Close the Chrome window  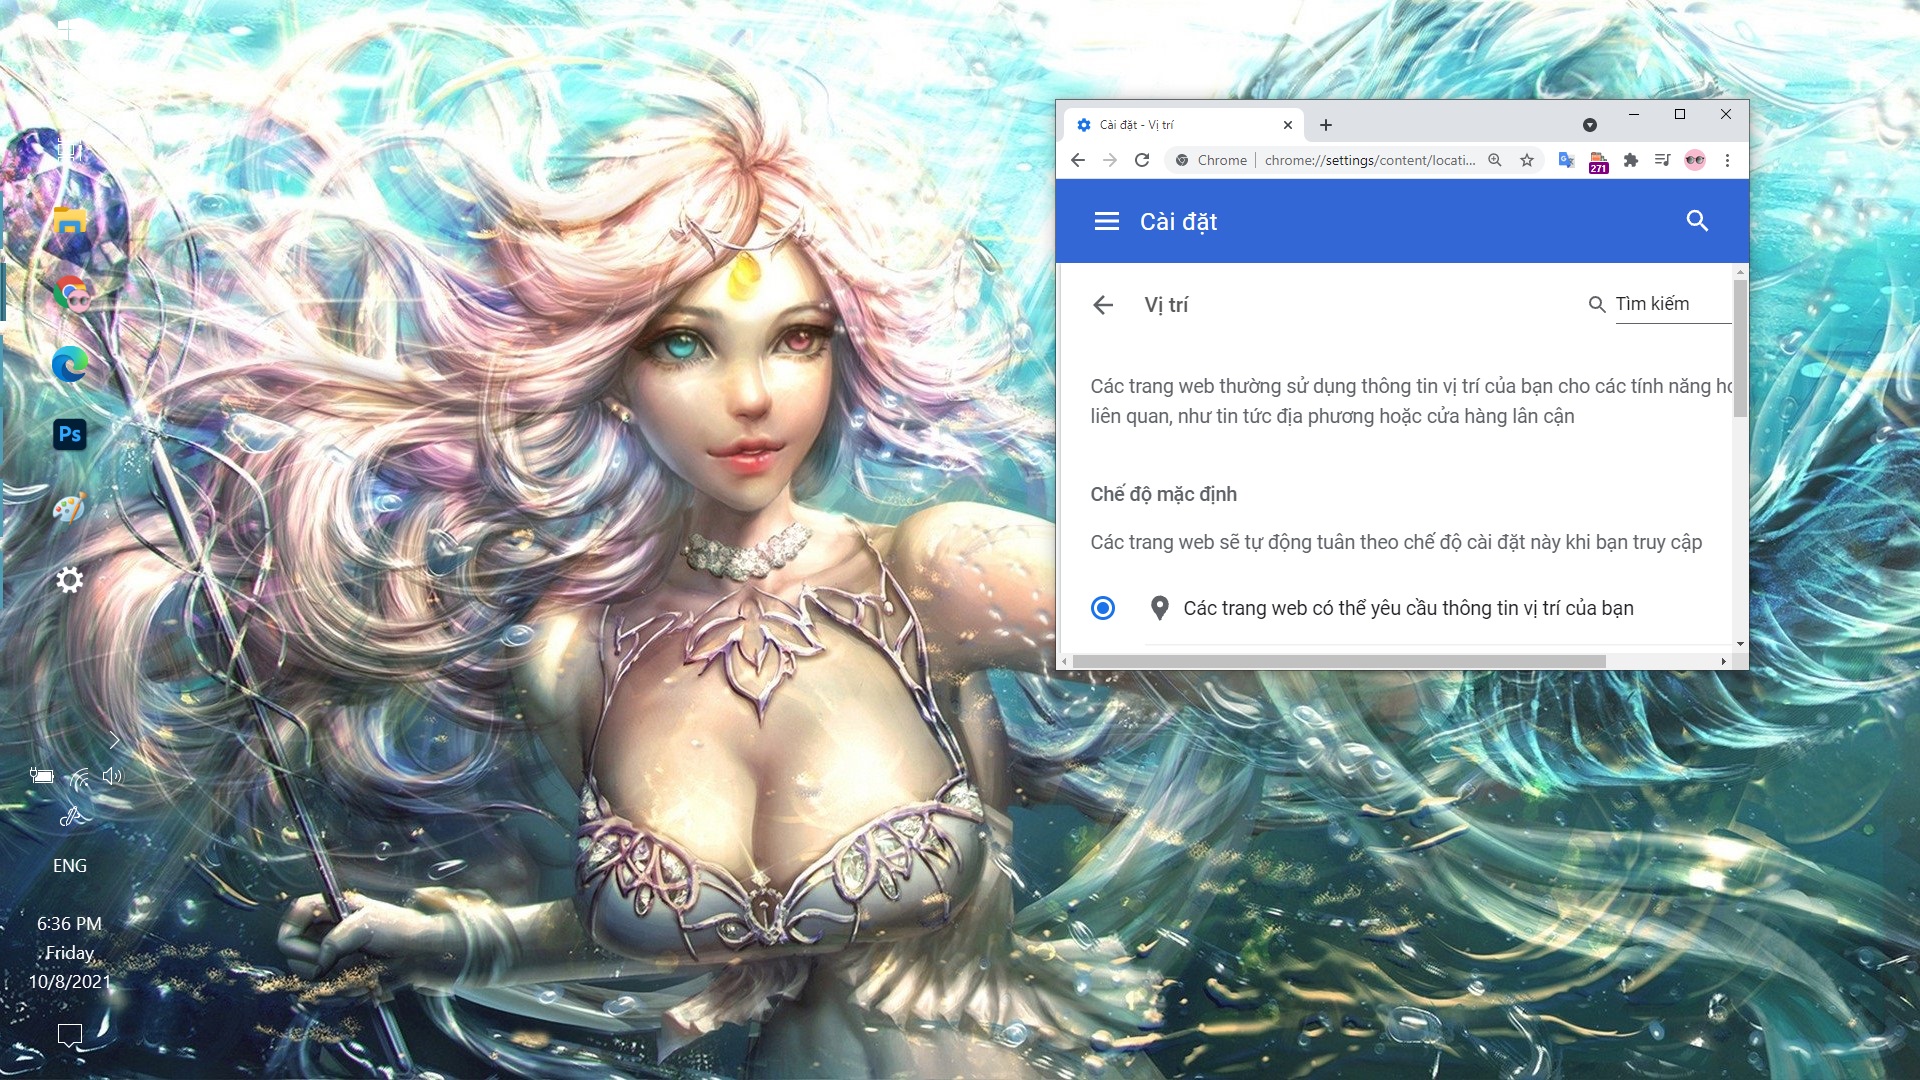click(x=1726, y=115)
